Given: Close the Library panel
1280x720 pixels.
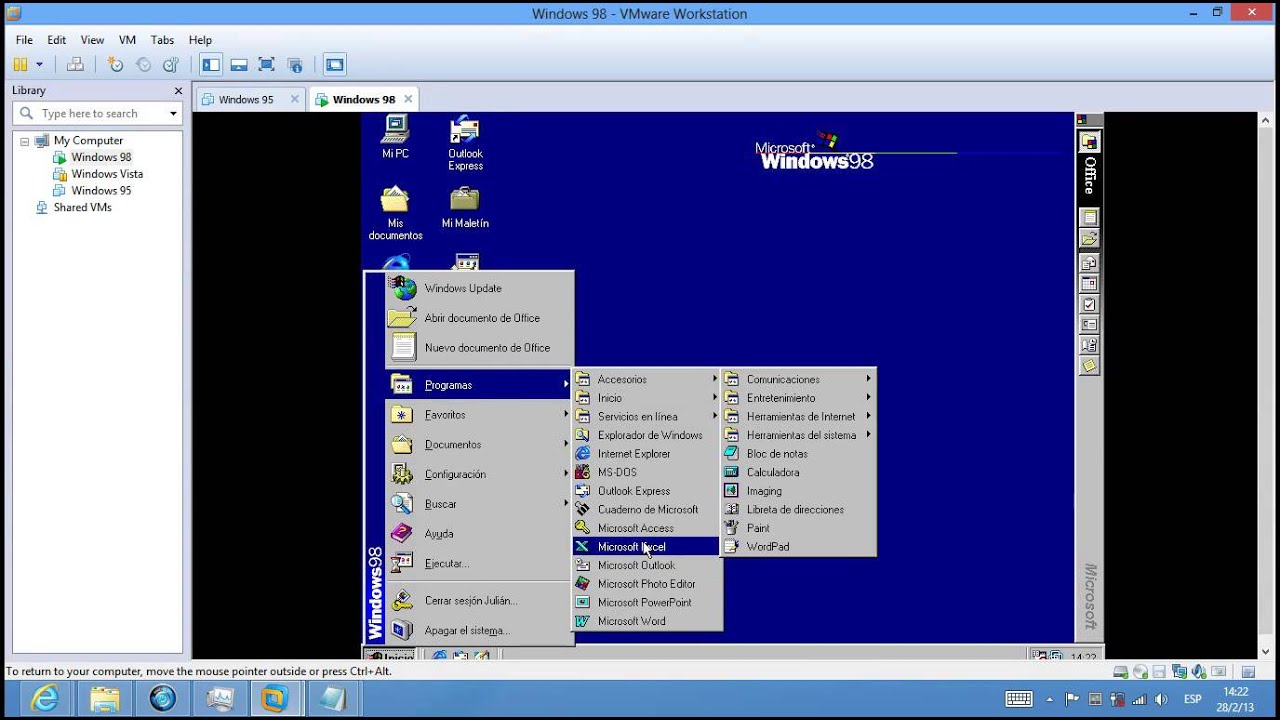Looking at the screenshot, I should coord(178,90).
